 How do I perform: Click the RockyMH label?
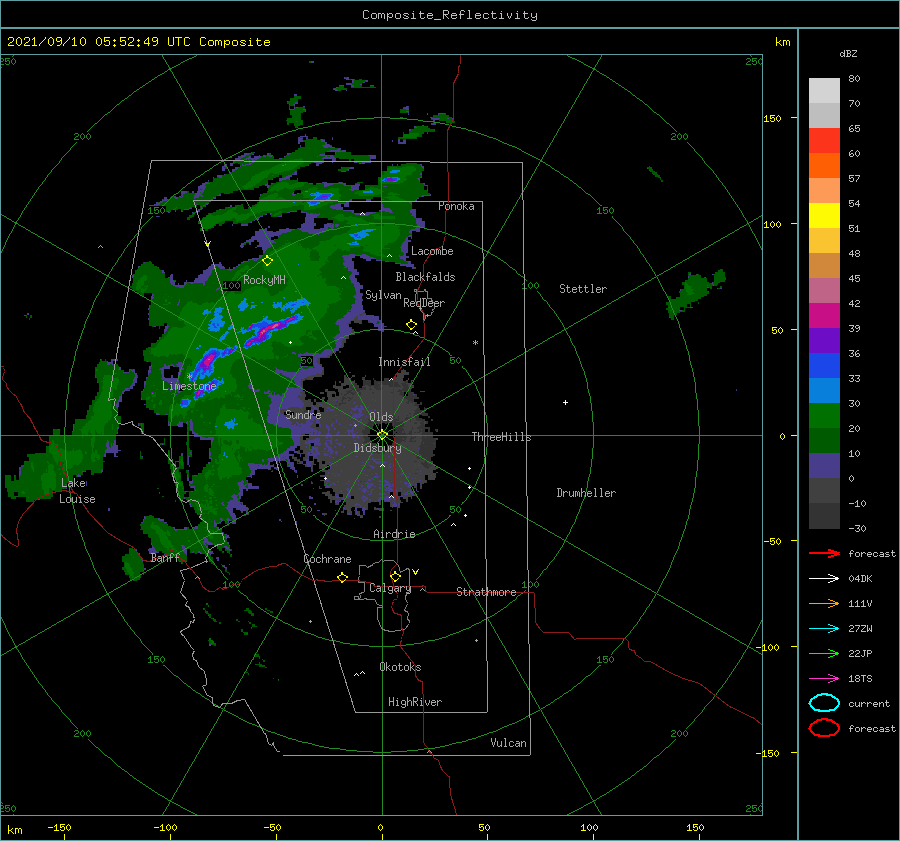coord(264,280)
